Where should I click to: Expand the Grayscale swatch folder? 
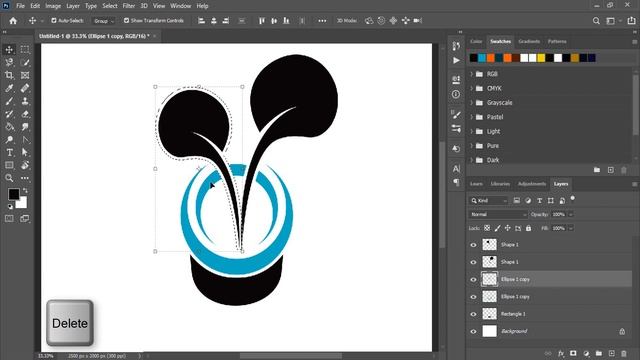[471, 102]
